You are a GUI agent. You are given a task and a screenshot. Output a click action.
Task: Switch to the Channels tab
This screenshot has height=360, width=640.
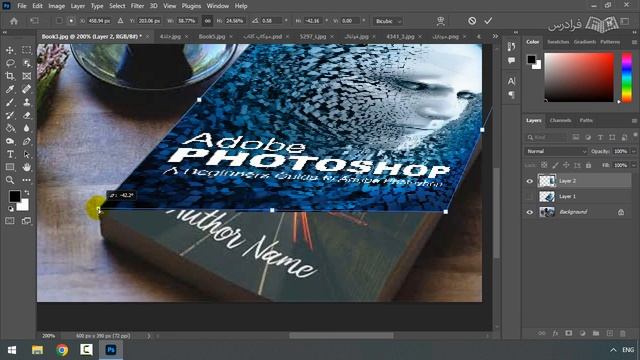560,120
